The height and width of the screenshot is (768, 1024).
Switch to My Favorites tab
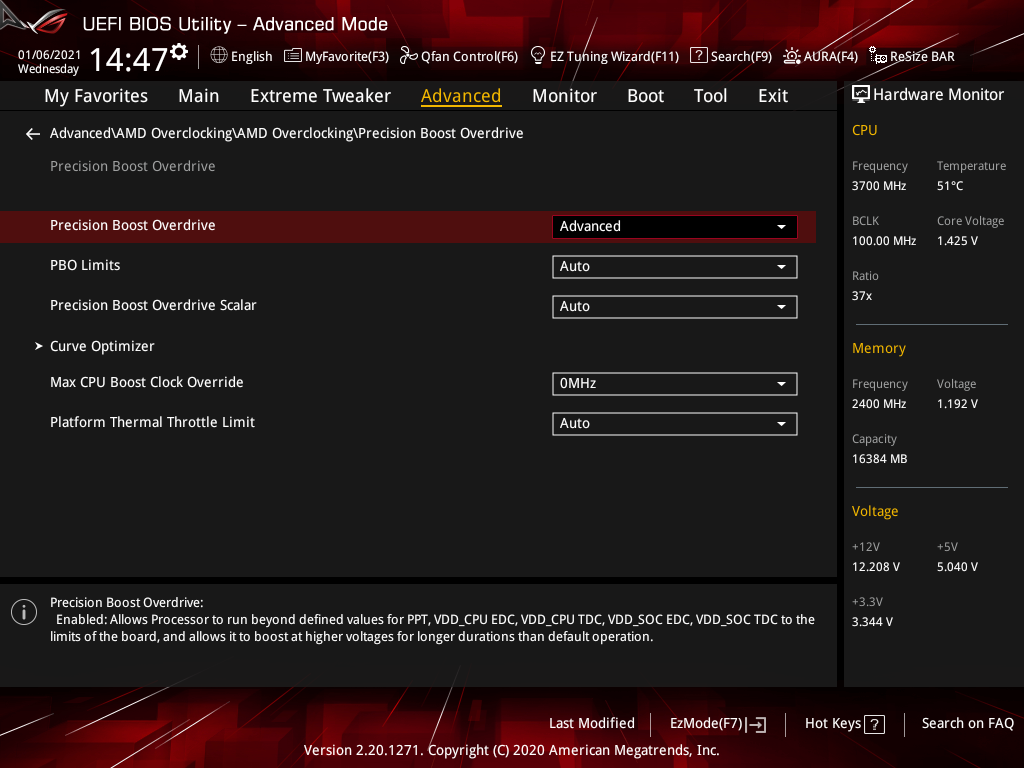pyautogui.click(x=96, y=96)
